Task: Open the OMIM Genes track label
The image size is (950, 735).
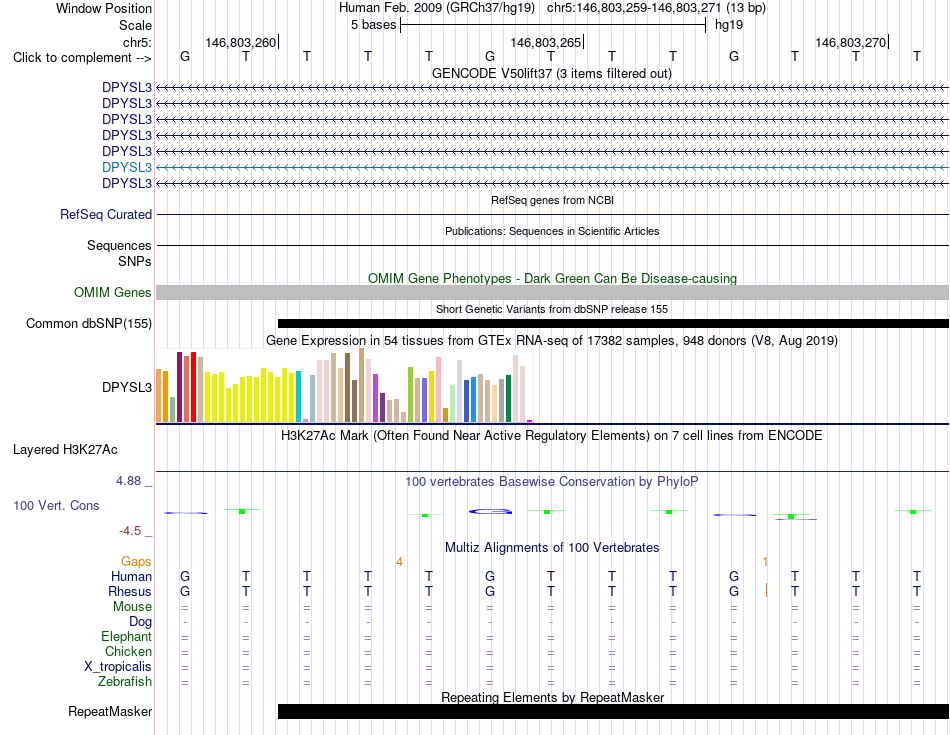Action: [112, 292]
